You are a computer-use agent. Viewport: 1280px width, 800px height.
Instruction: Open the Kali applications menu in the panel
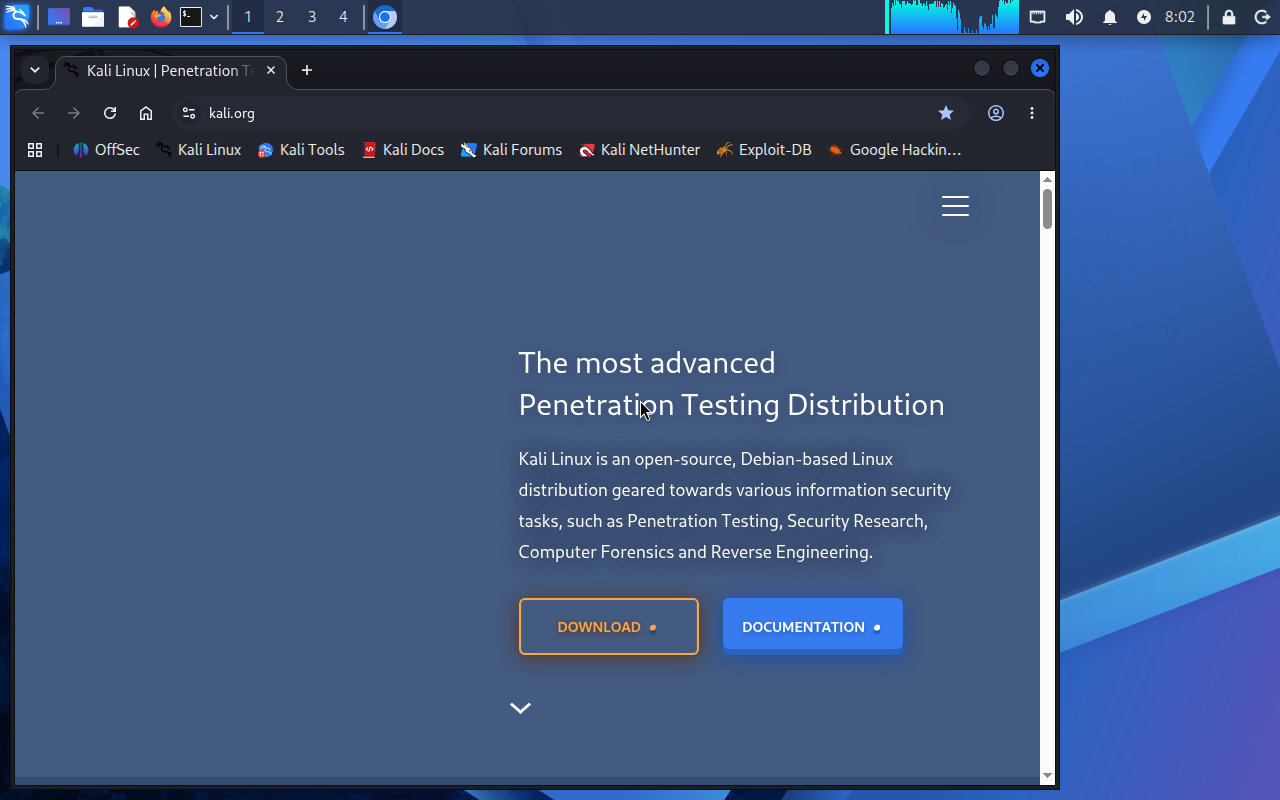click(17, 17)
